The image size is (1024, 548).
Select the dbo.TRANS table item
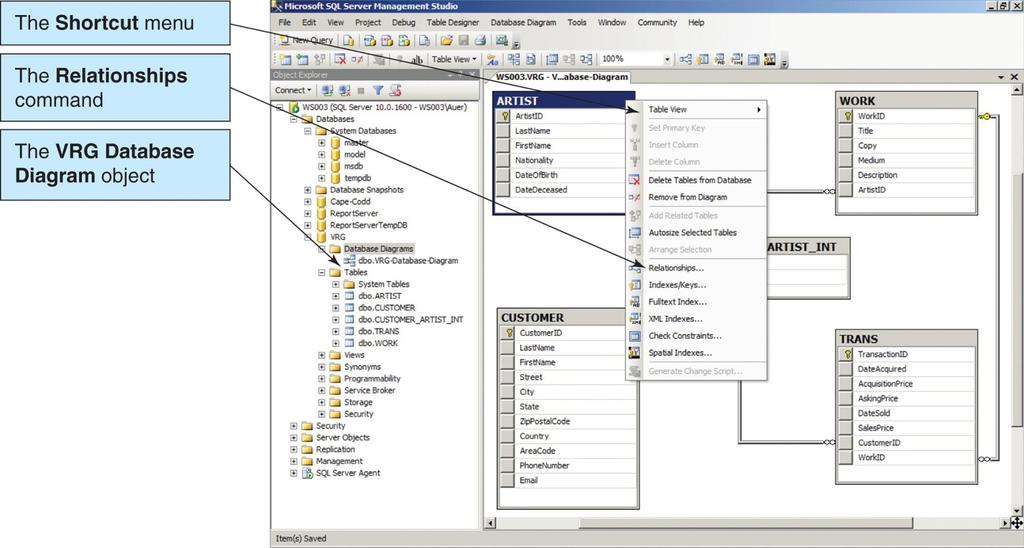[x=378, y=331]
